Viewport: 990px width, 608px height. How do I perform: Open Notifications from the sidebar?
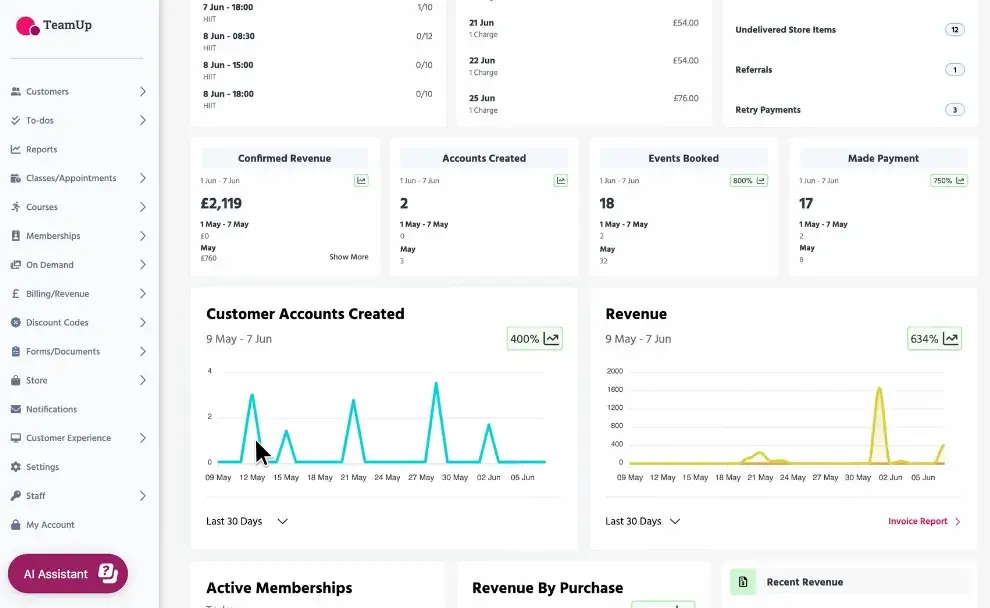(49, 409)
